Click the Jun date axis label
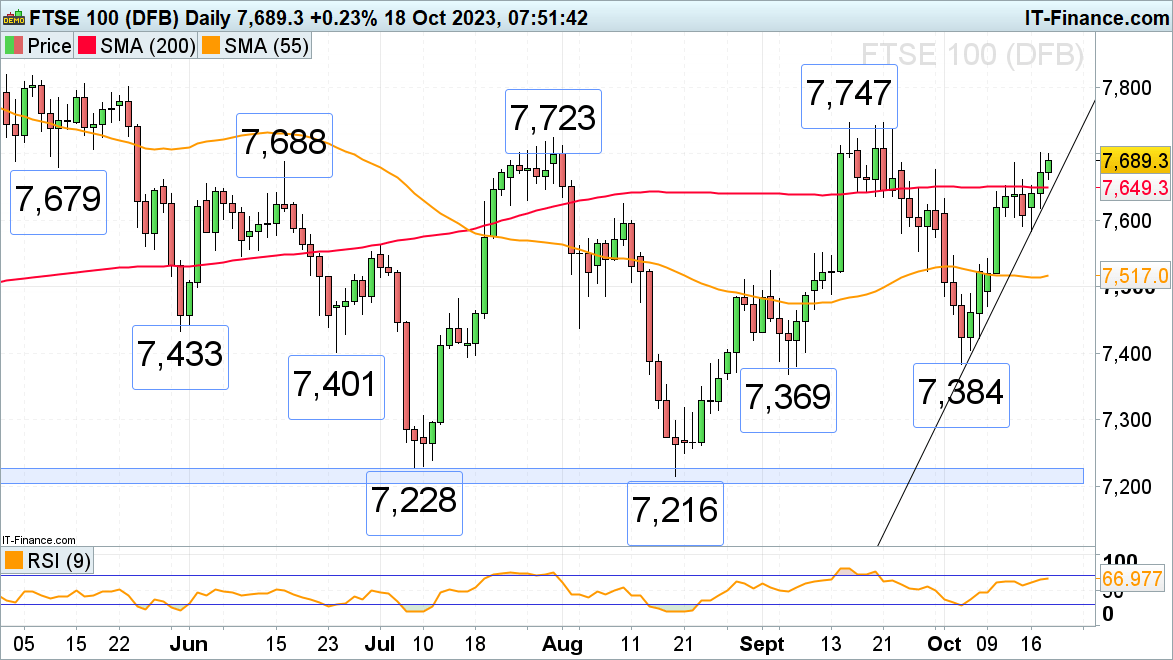The image size is (1173, 660). point(189,644)
